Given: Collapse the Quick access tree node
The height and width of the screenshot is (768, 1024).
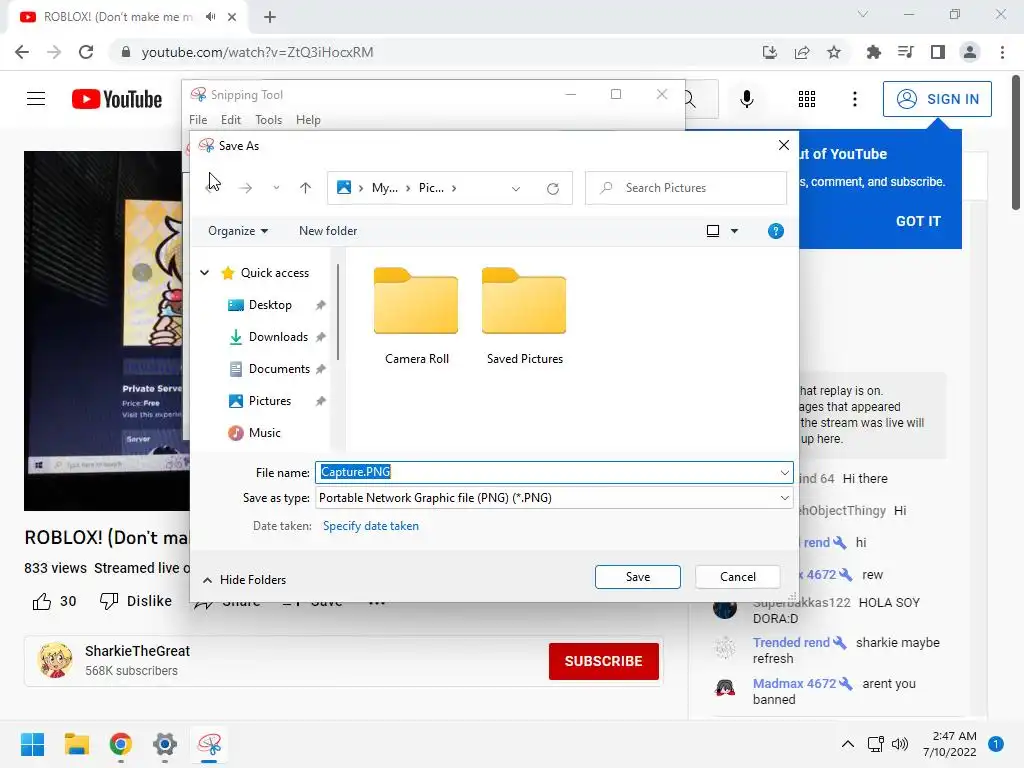Looking at the screenshot, I should click(204, 273).
